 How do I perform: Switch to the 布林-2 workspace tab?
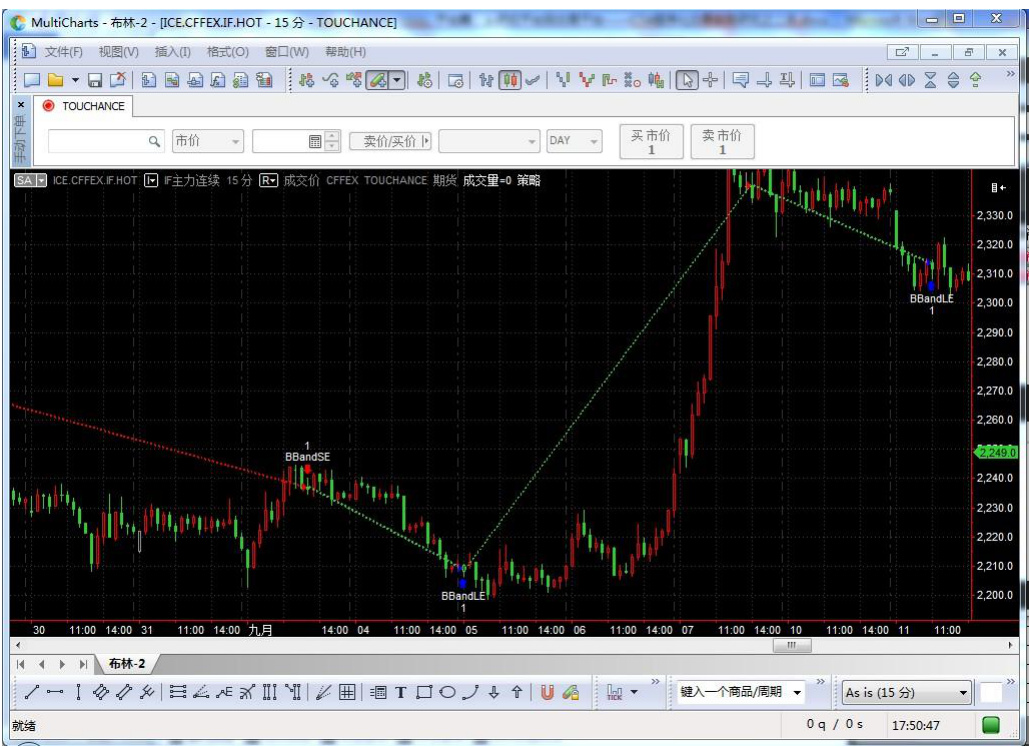(x=127, y=664)
